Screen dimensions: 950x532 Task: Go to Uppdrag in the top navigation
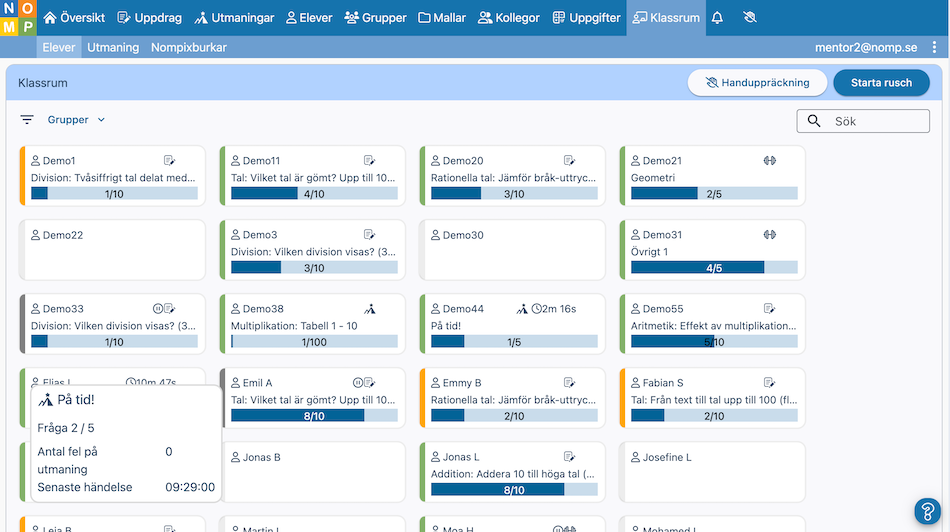[x=150, y=18]
